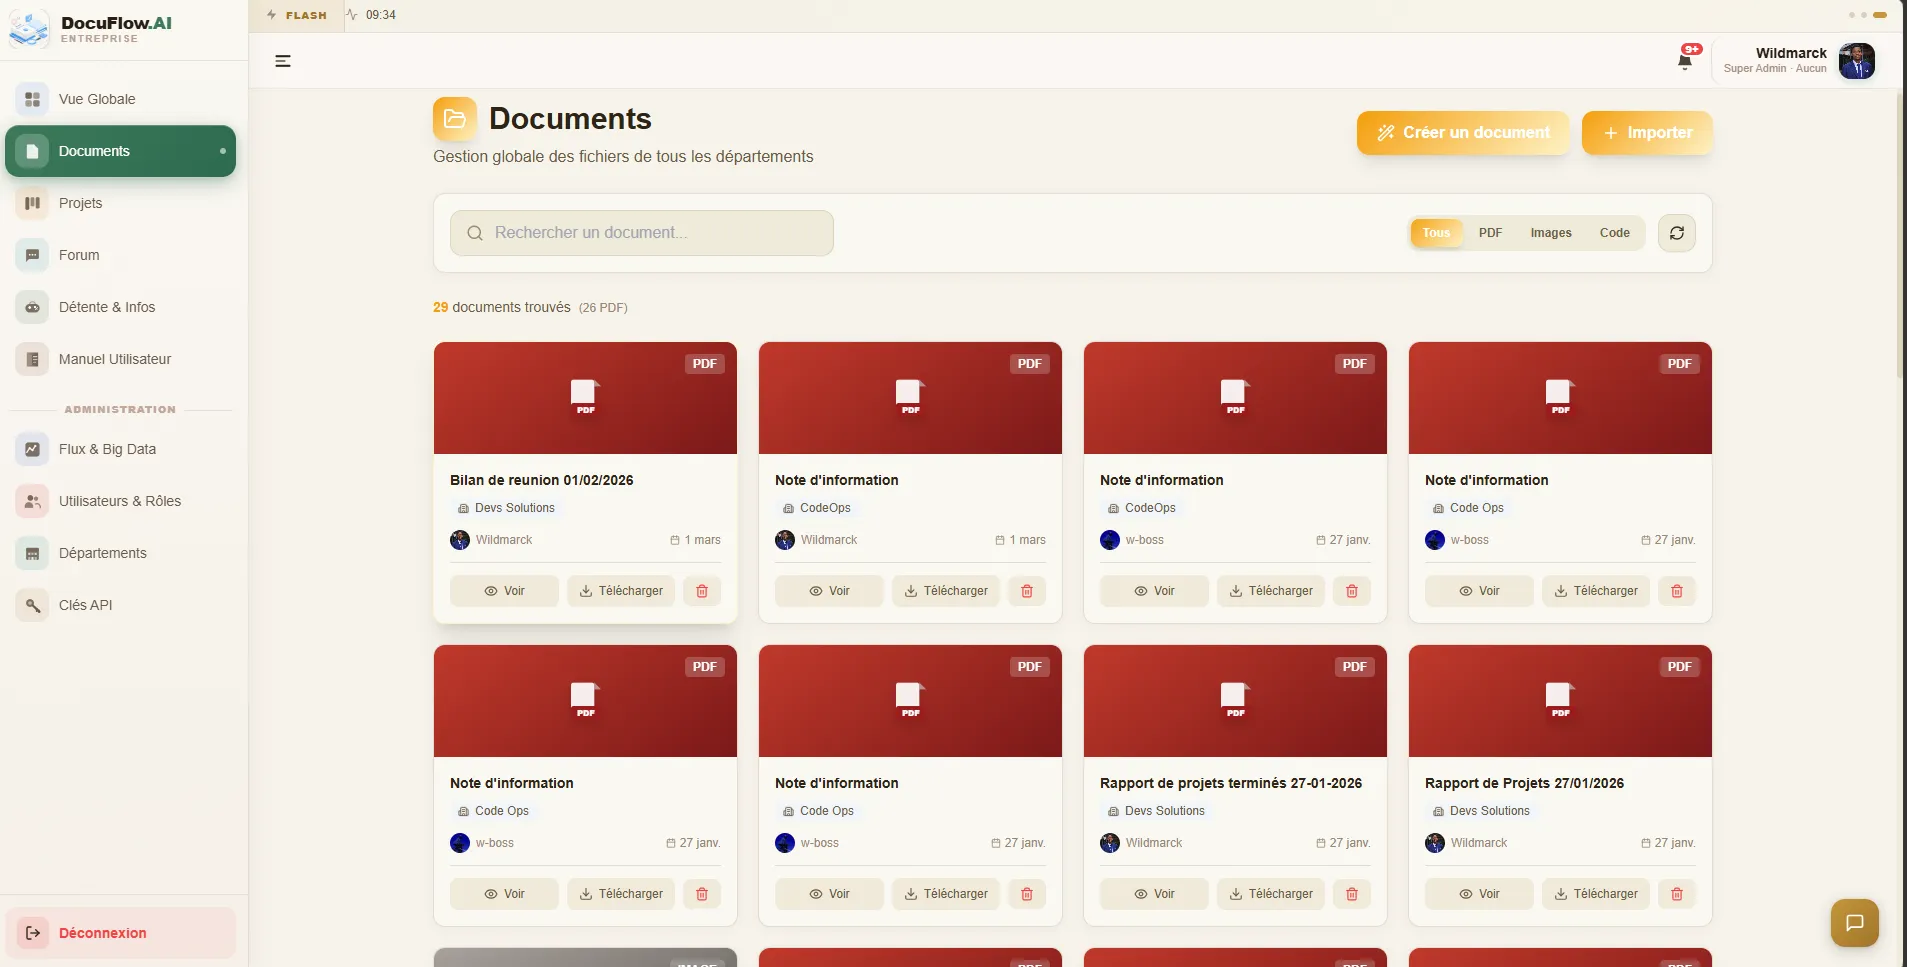Open Forum in the sidebar
Image resolution: width=1907 pixels, height=967 pixels.
click(121, 255)
